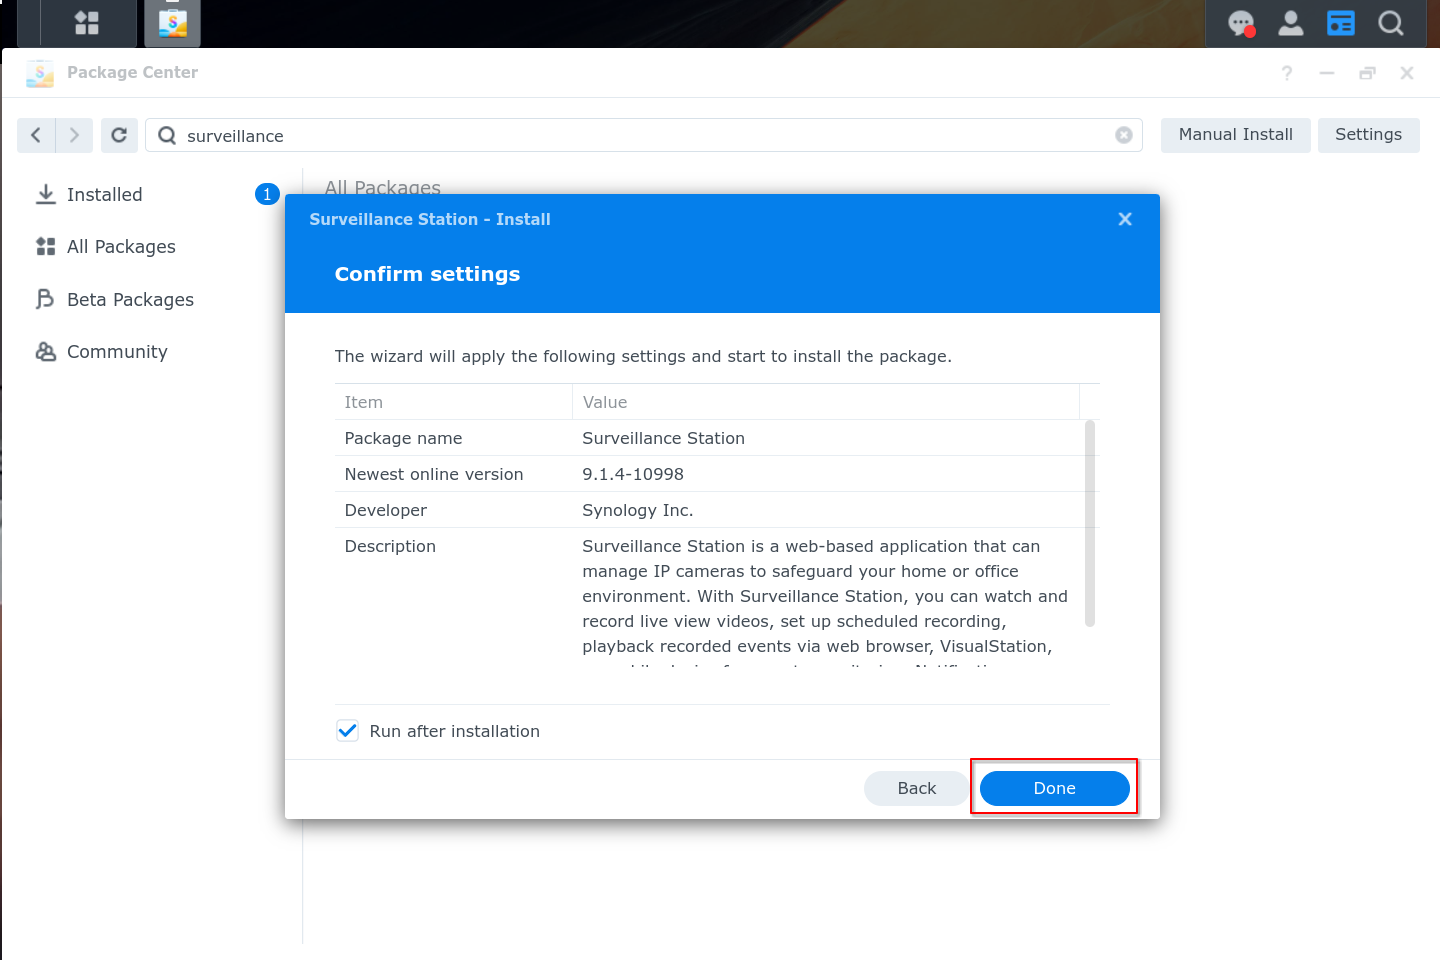Viewport: 1440px width, 960px height.
Task: Click the Manual Install button
Action: pos(1235,135)
